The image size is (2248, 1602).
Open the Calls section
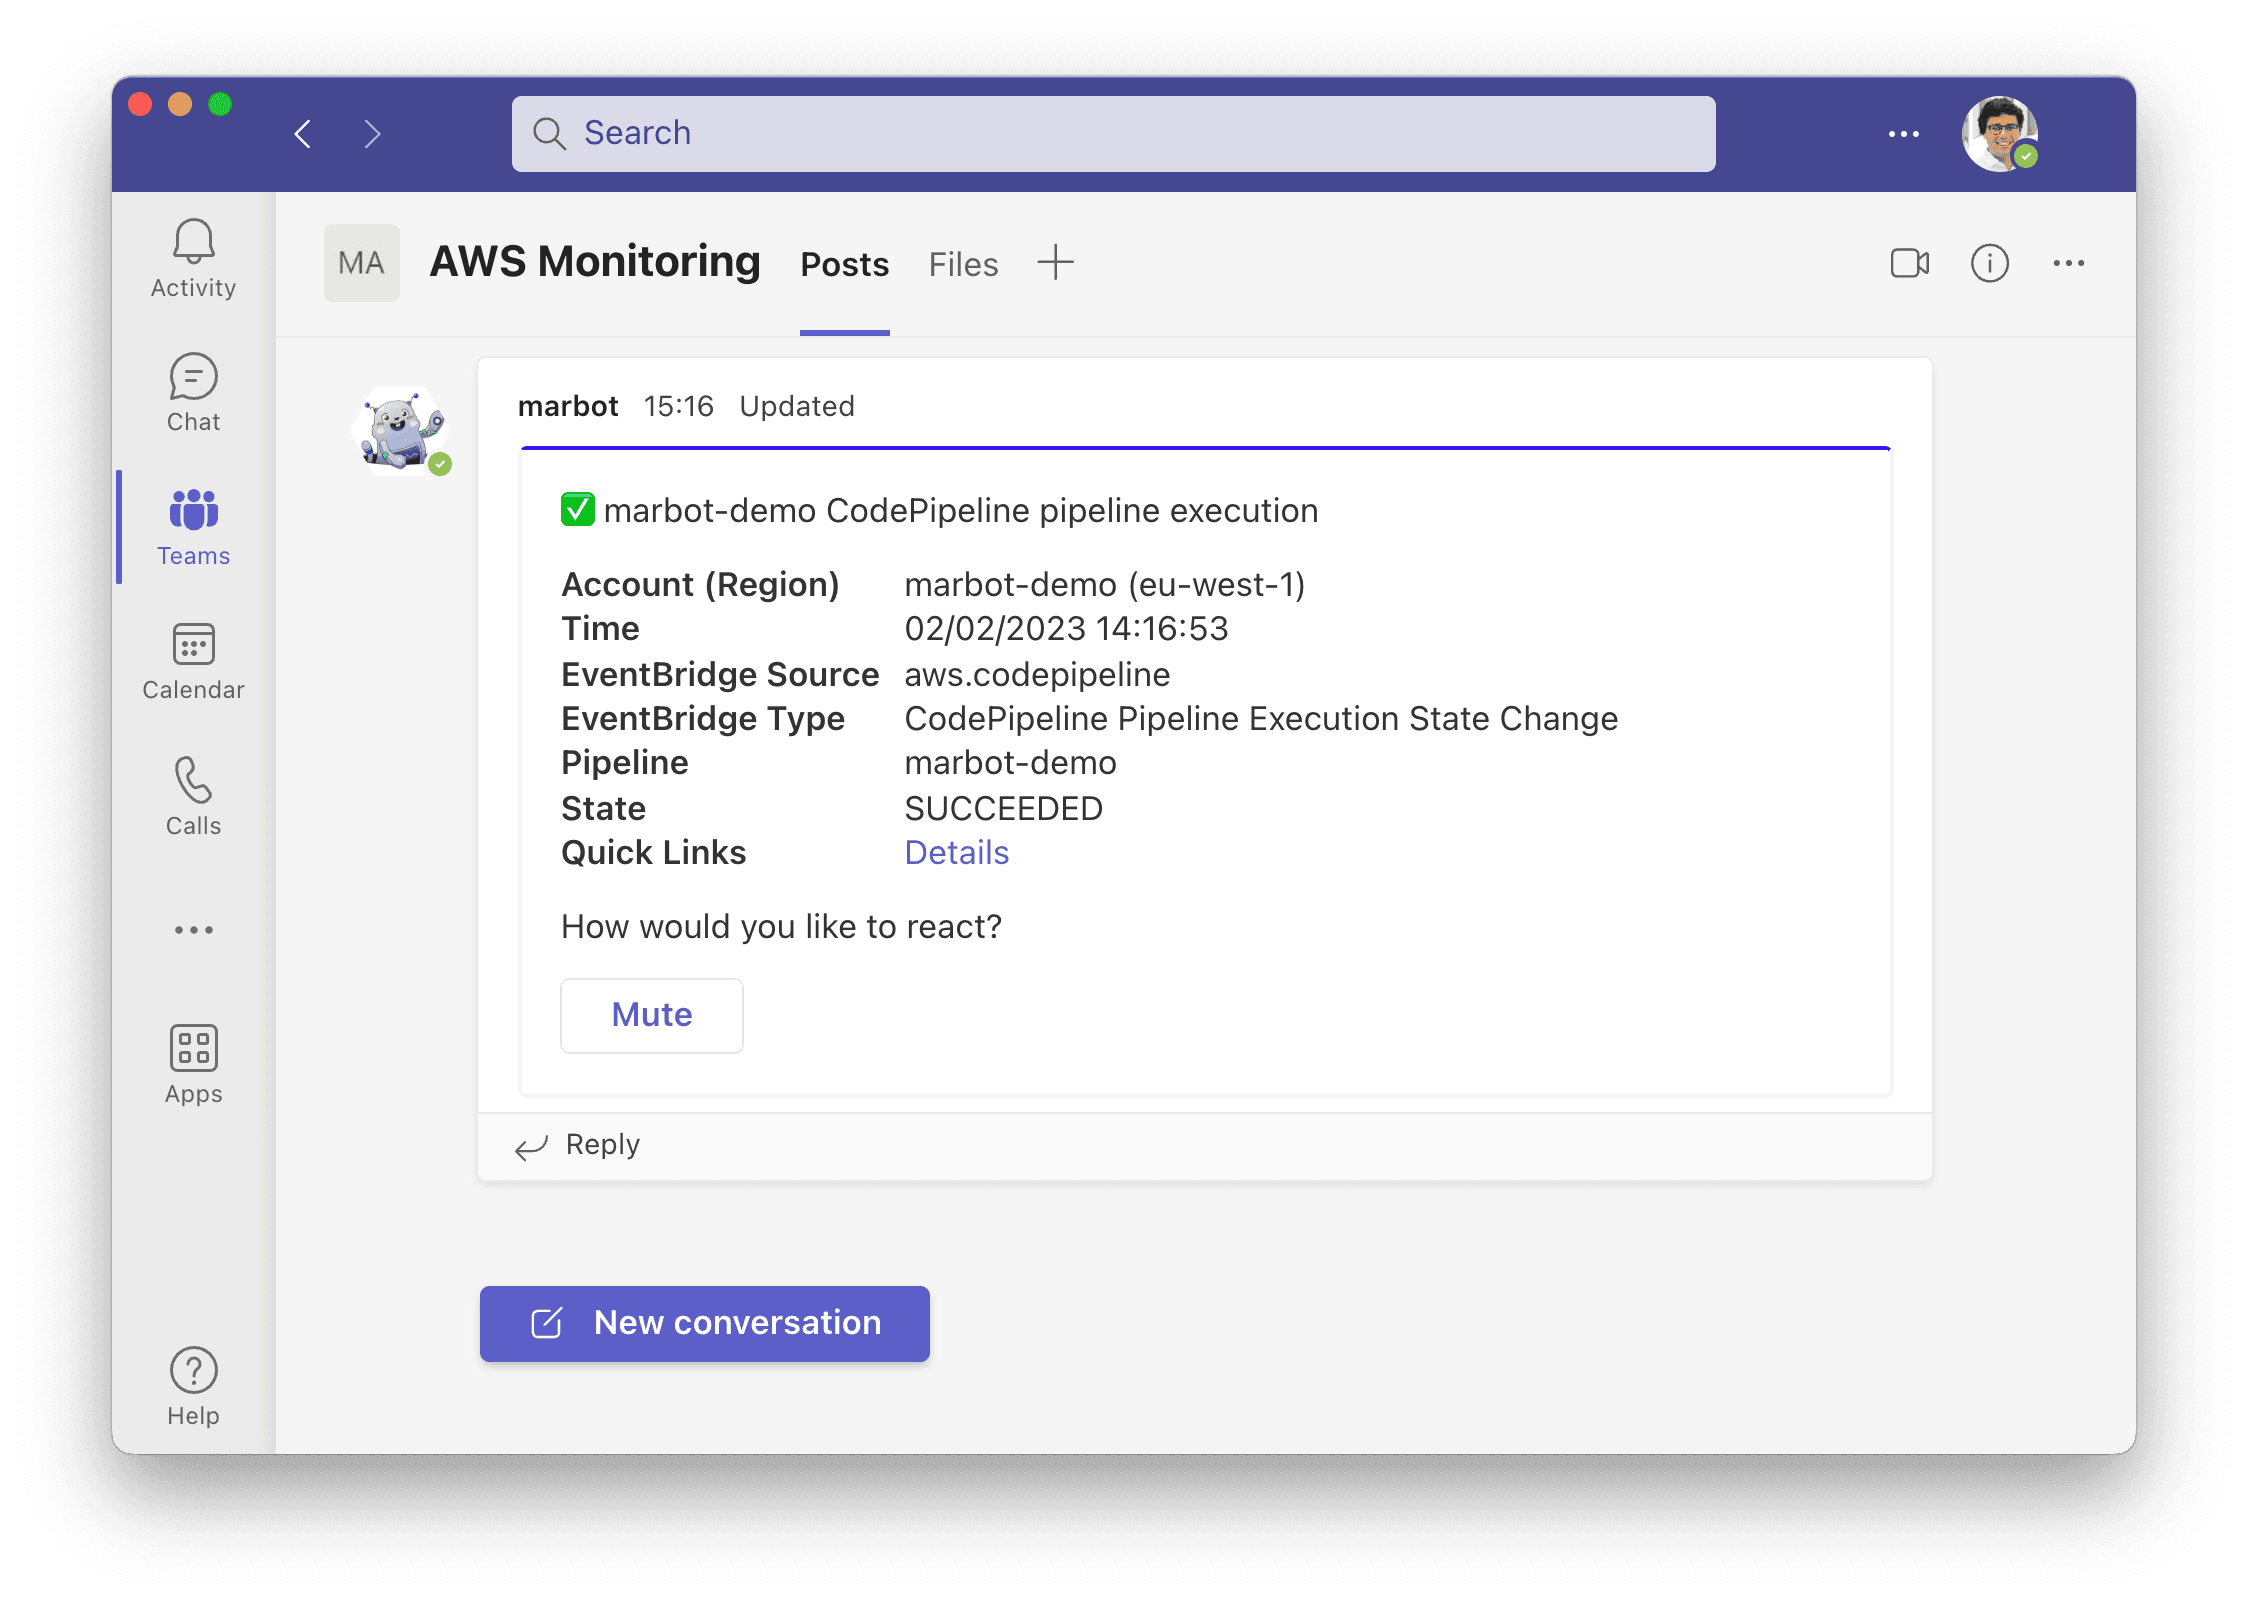coord(193,796)
